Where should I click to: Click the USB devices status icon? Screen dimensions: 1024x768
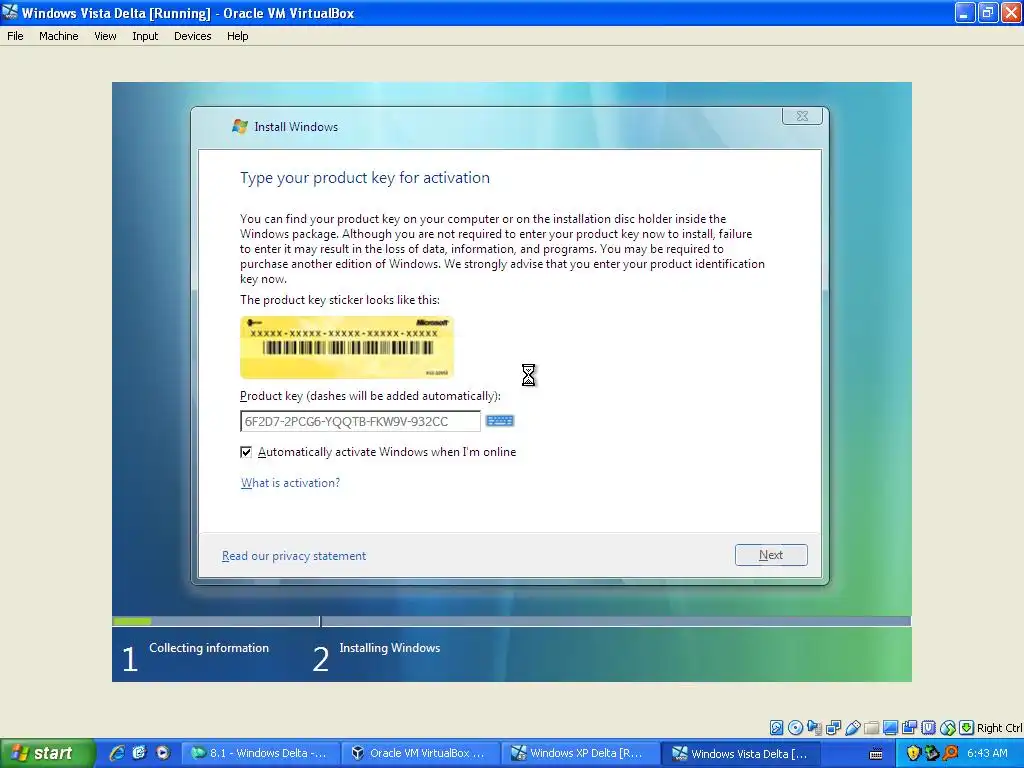tap(852, 728)
